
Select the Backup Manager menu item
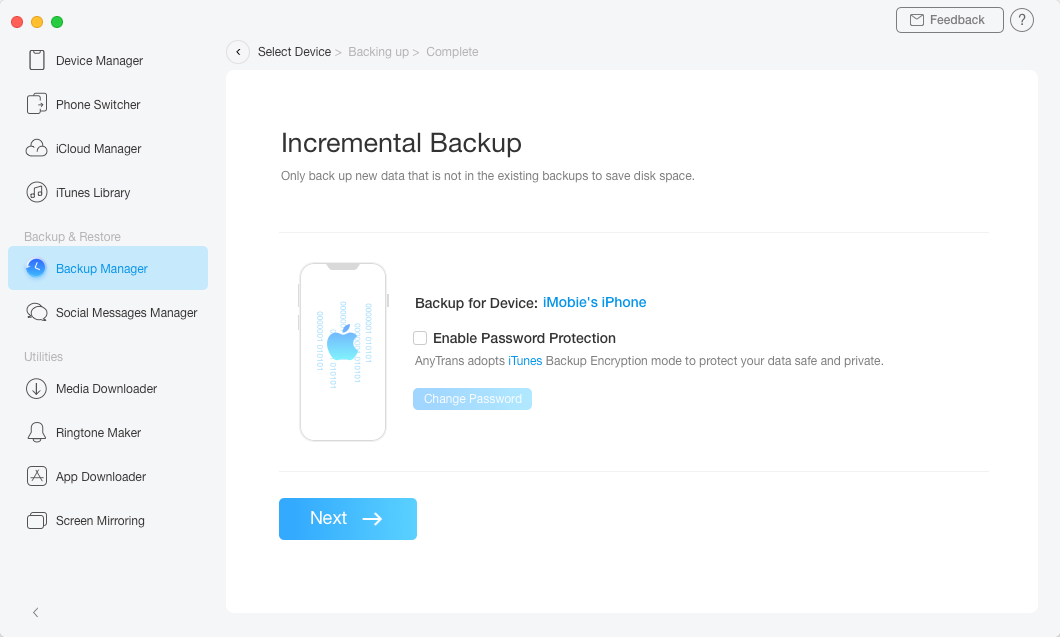coord(108,268)
